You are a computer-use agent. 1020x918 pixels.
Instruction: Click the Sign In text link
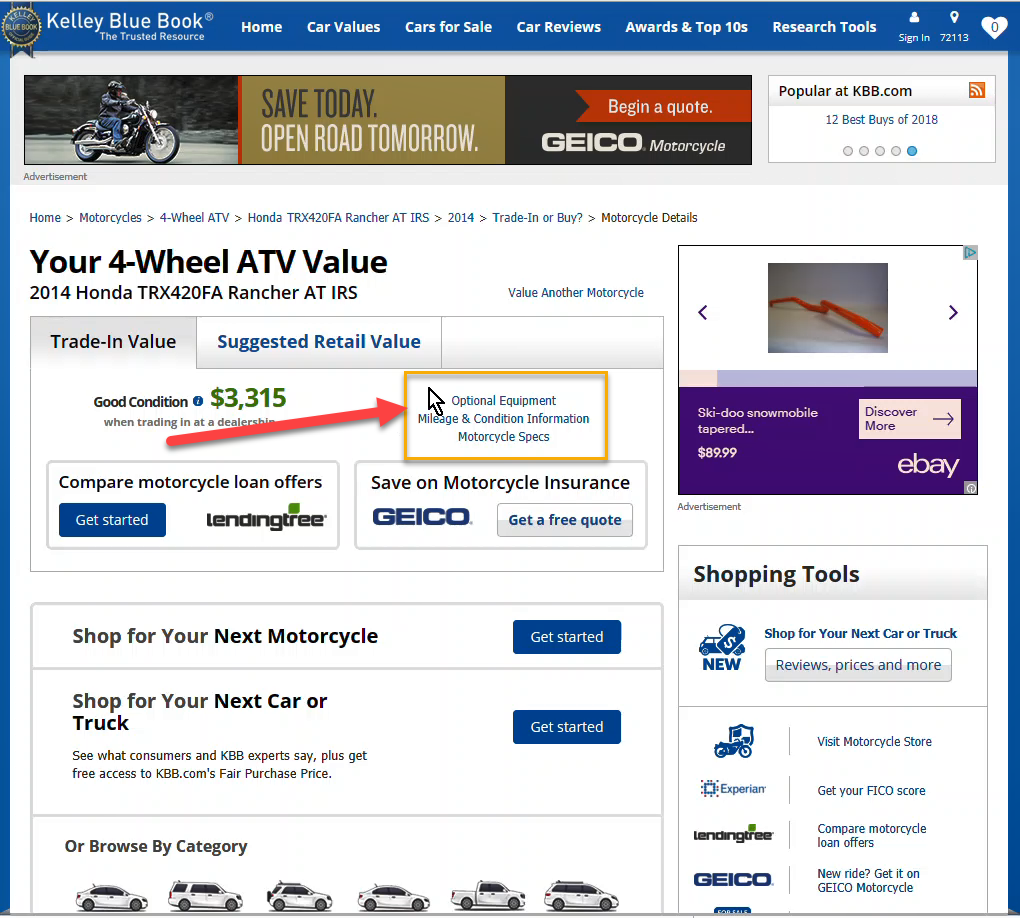point(914,38)
